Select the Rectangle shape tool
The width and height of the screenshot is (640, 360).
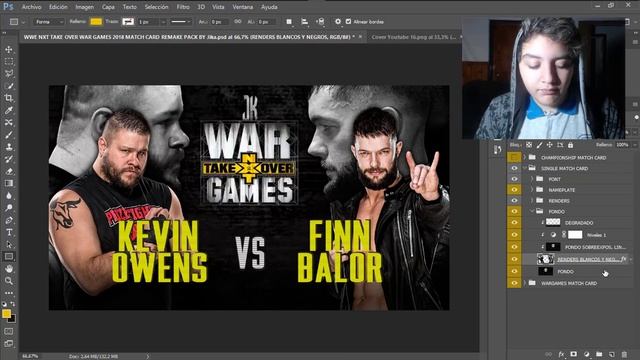9,257
